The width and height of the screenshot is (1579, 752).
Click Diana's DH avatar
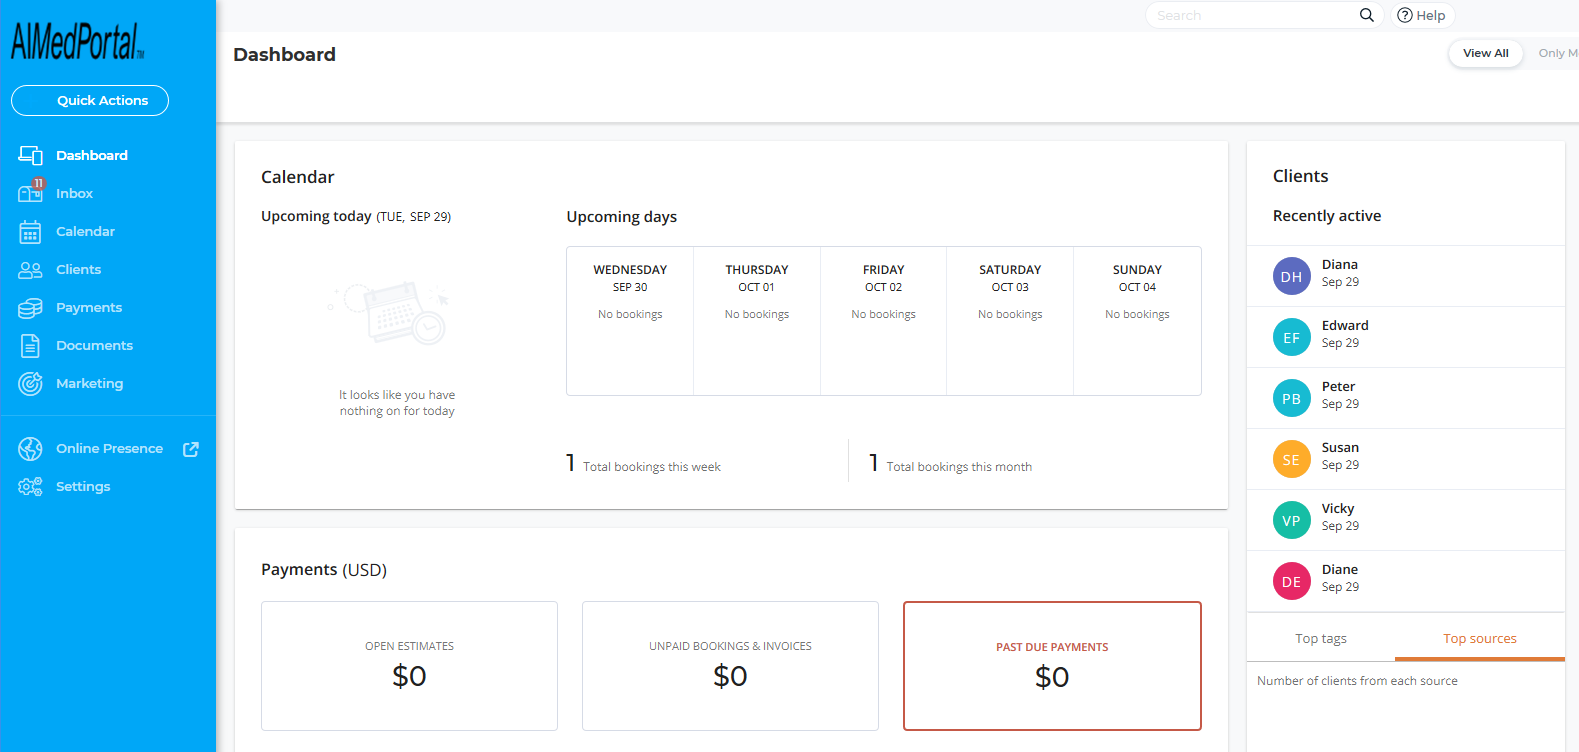click(x=1291, y=276)
